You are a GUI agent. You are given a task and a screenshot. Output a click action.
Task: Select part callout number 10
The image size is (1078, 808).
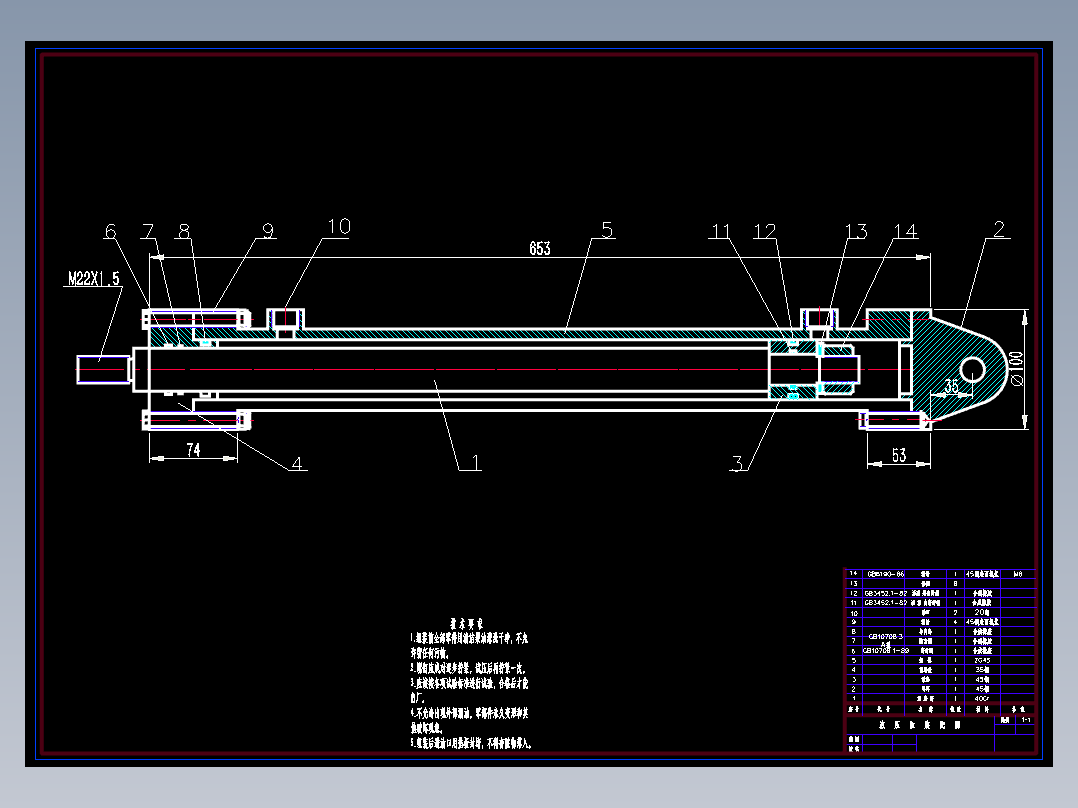pyautogui.click(x=339, y=227)
